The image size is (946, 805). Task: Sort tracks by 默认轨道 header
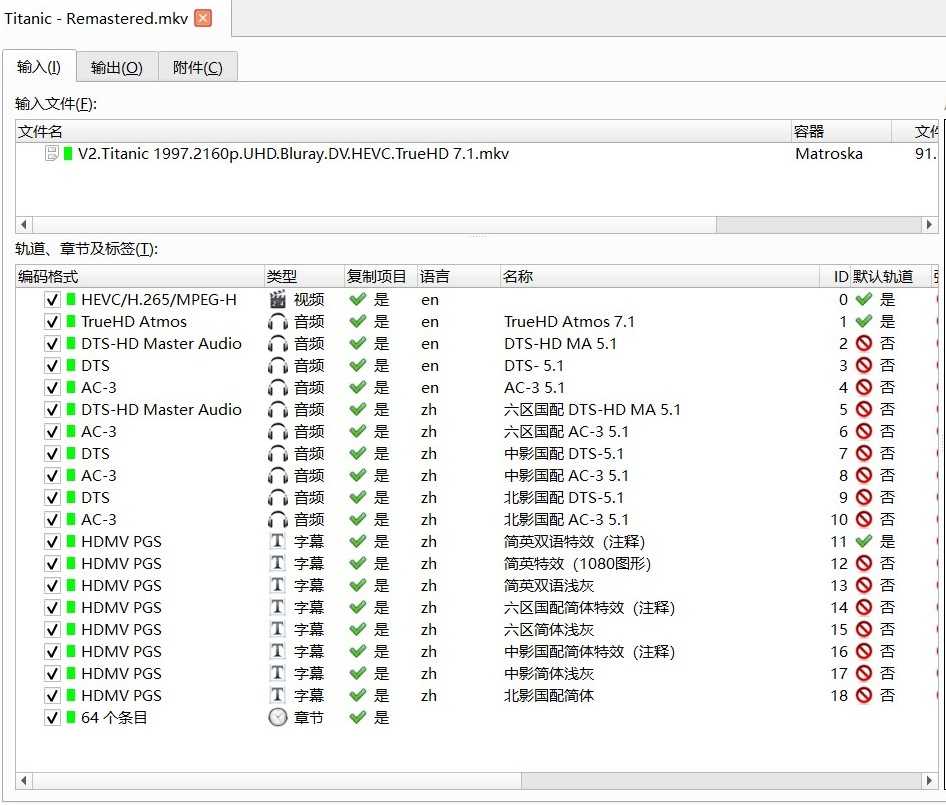(x=890, y=276)
